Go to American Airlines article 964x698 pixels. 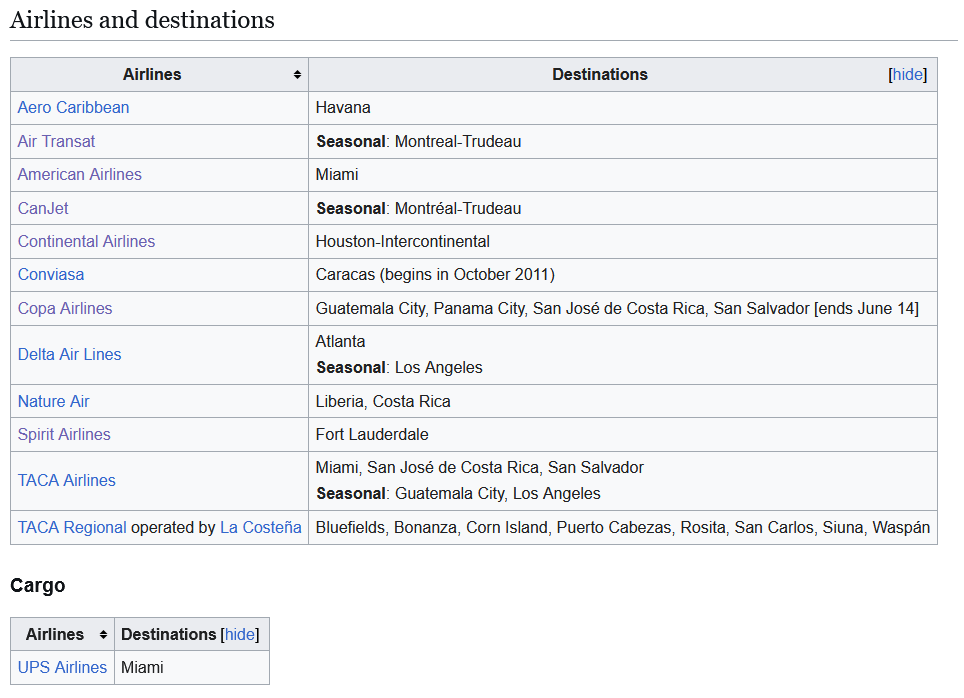pos(80,175)
